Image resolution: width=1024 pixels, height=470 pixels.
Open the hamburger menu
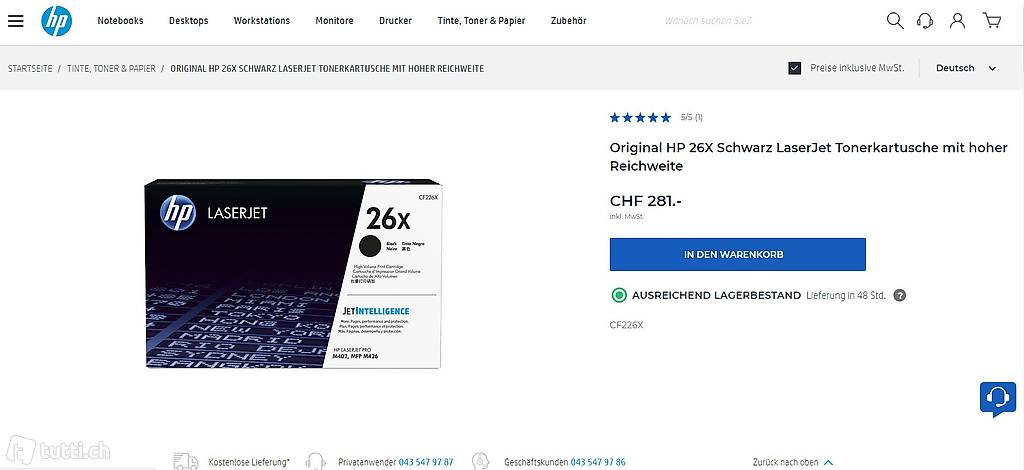click(15, 20)
